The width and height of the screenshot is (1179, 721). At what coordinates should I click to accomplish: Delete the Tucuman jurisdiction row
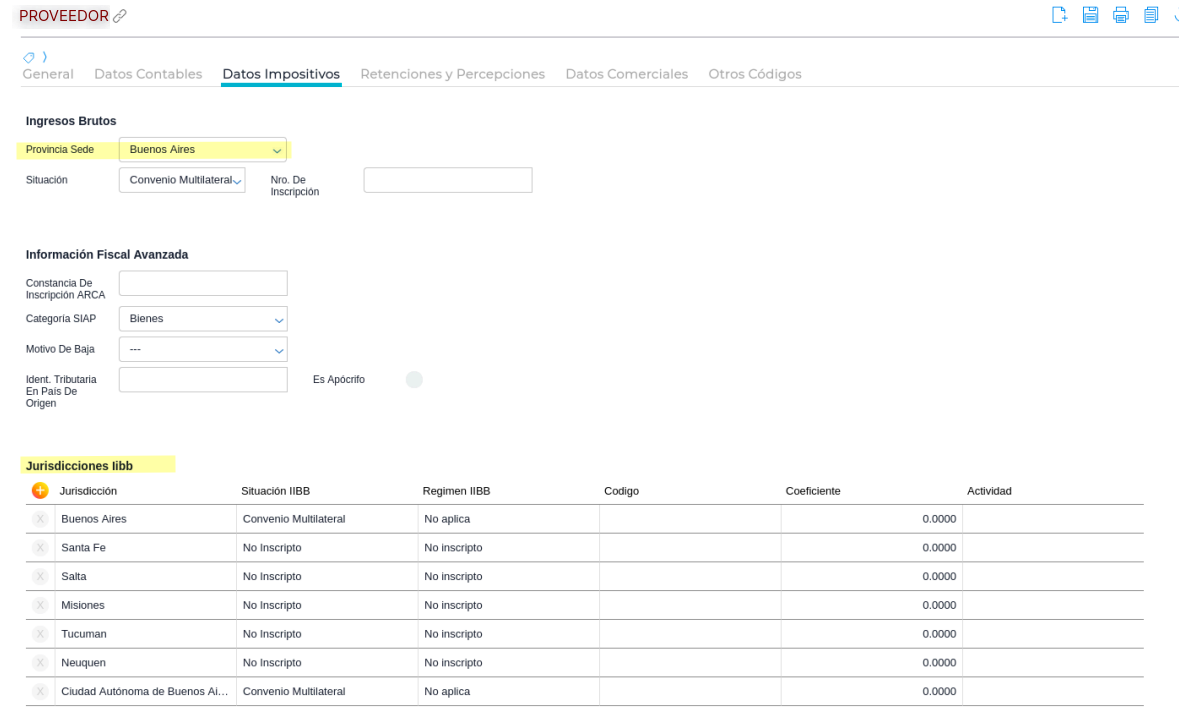tap(40, 634)
